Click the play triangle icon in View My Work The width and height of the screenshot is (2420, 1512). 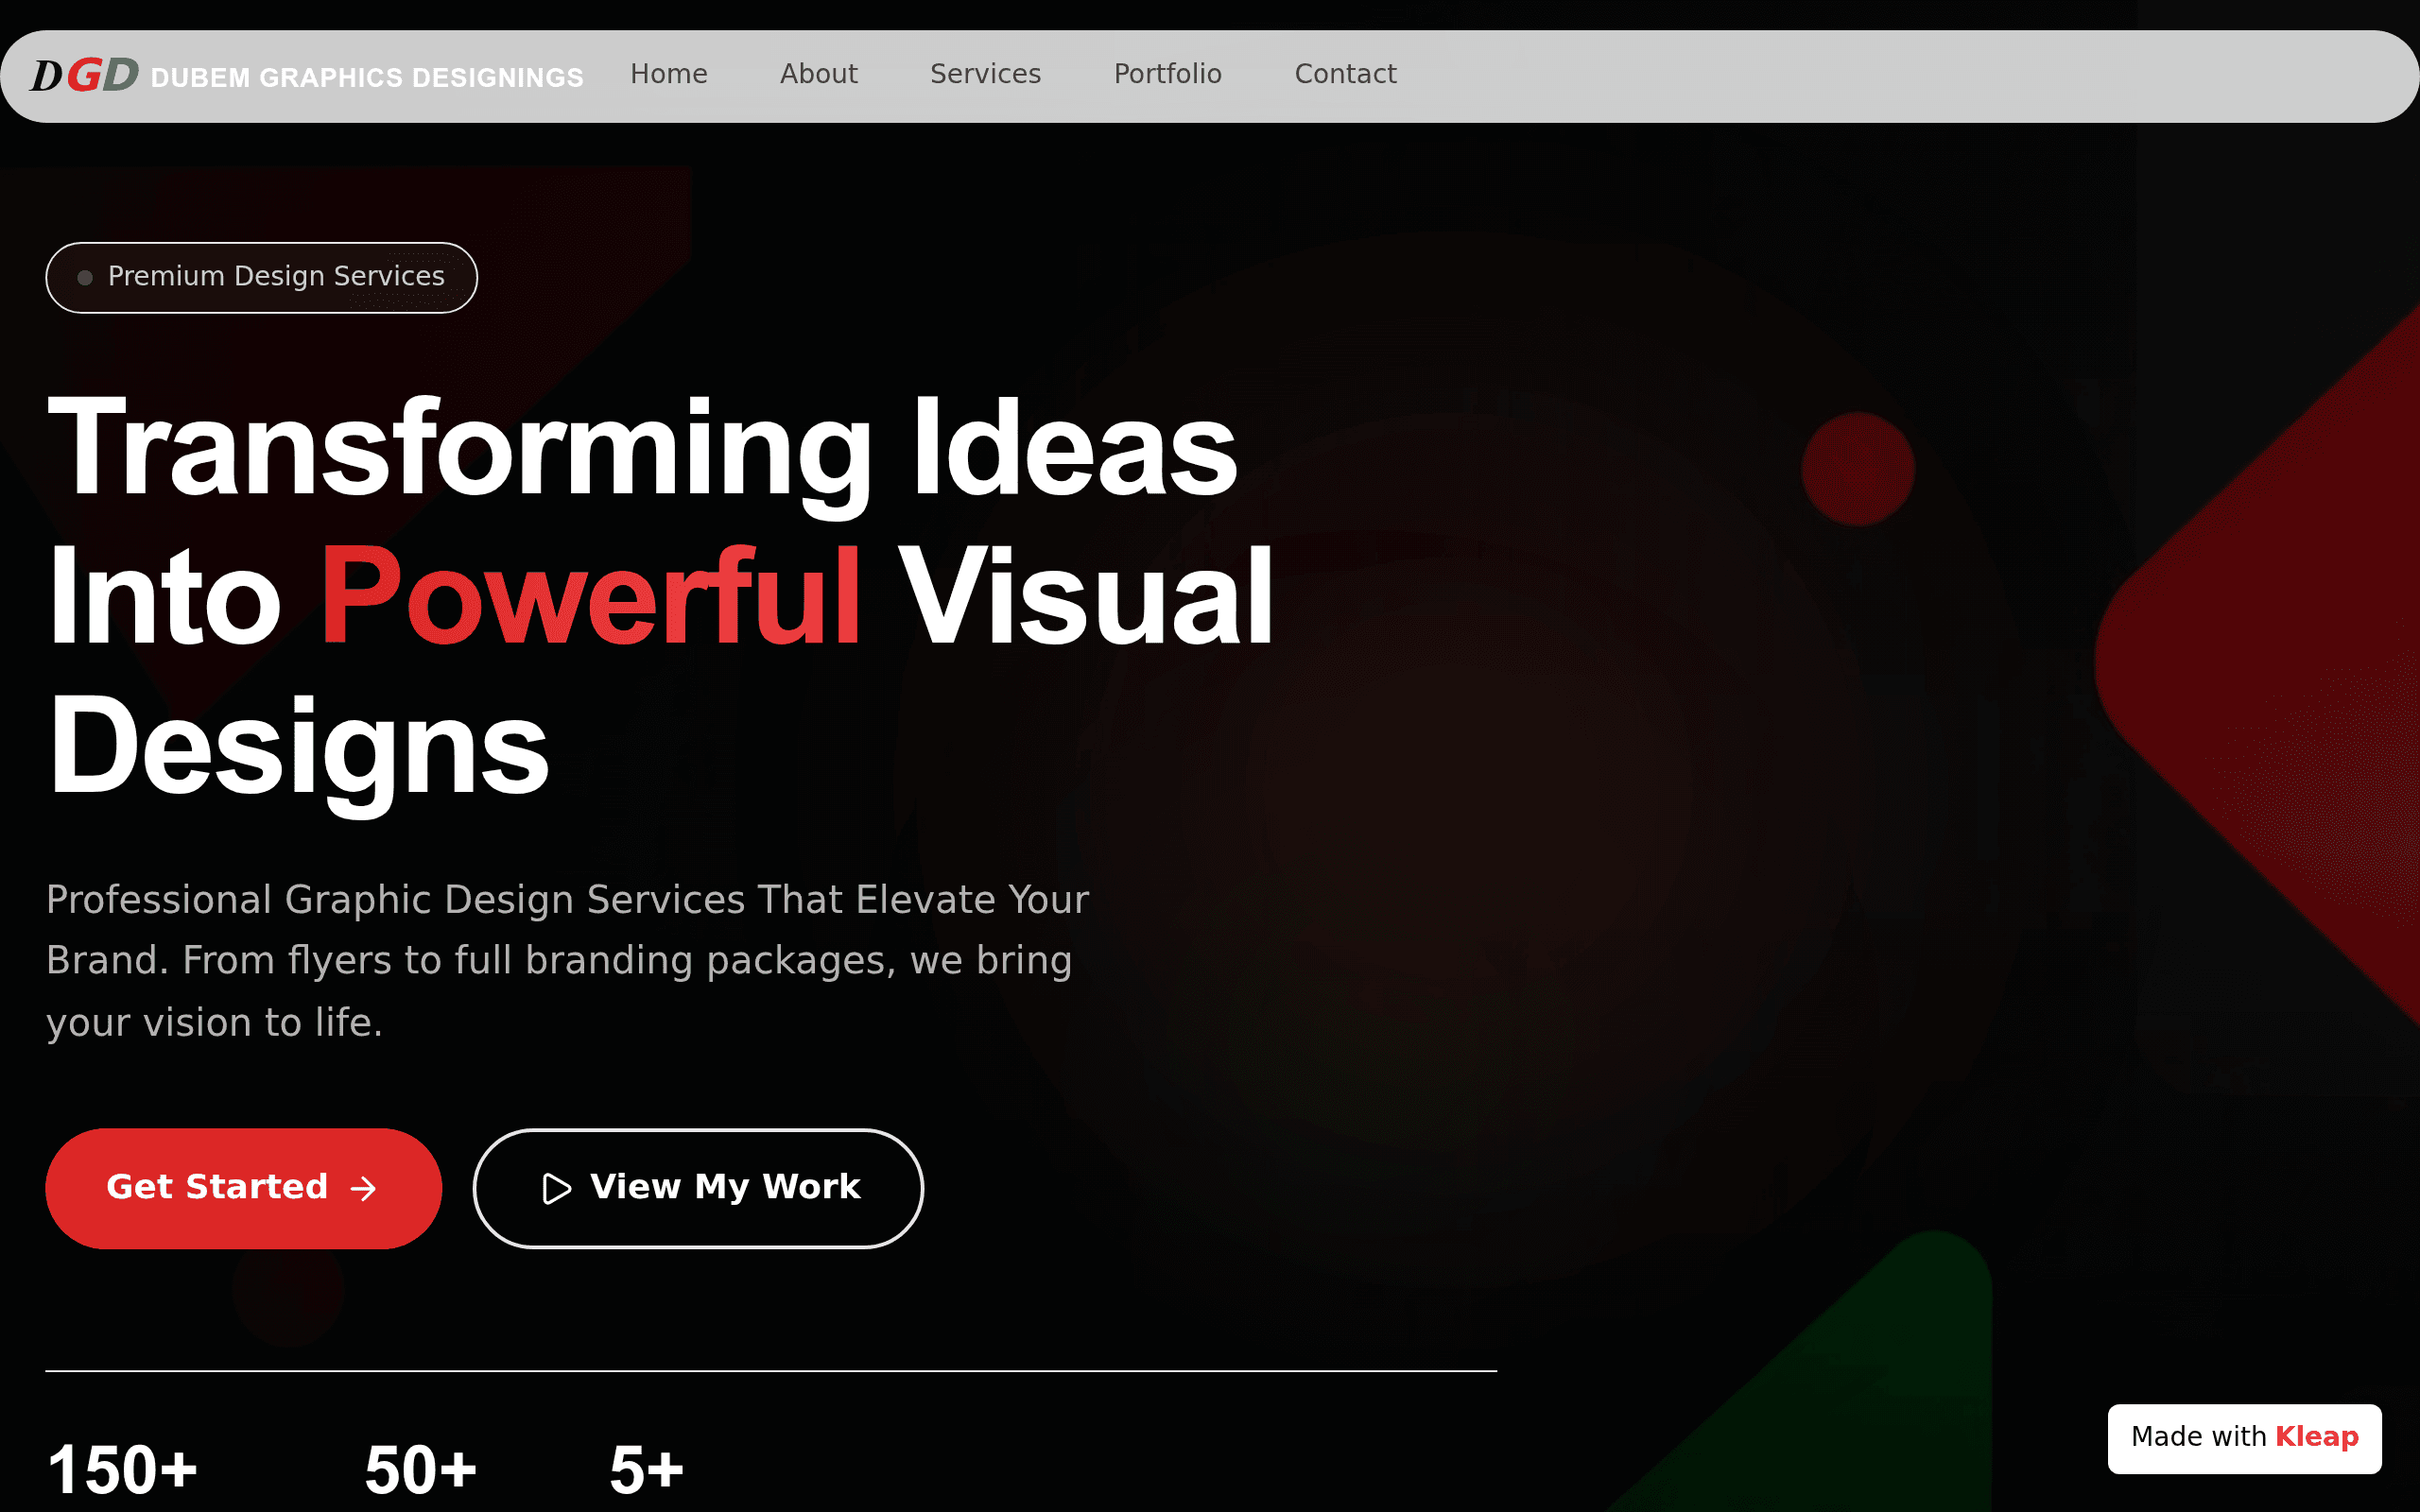556,1188
